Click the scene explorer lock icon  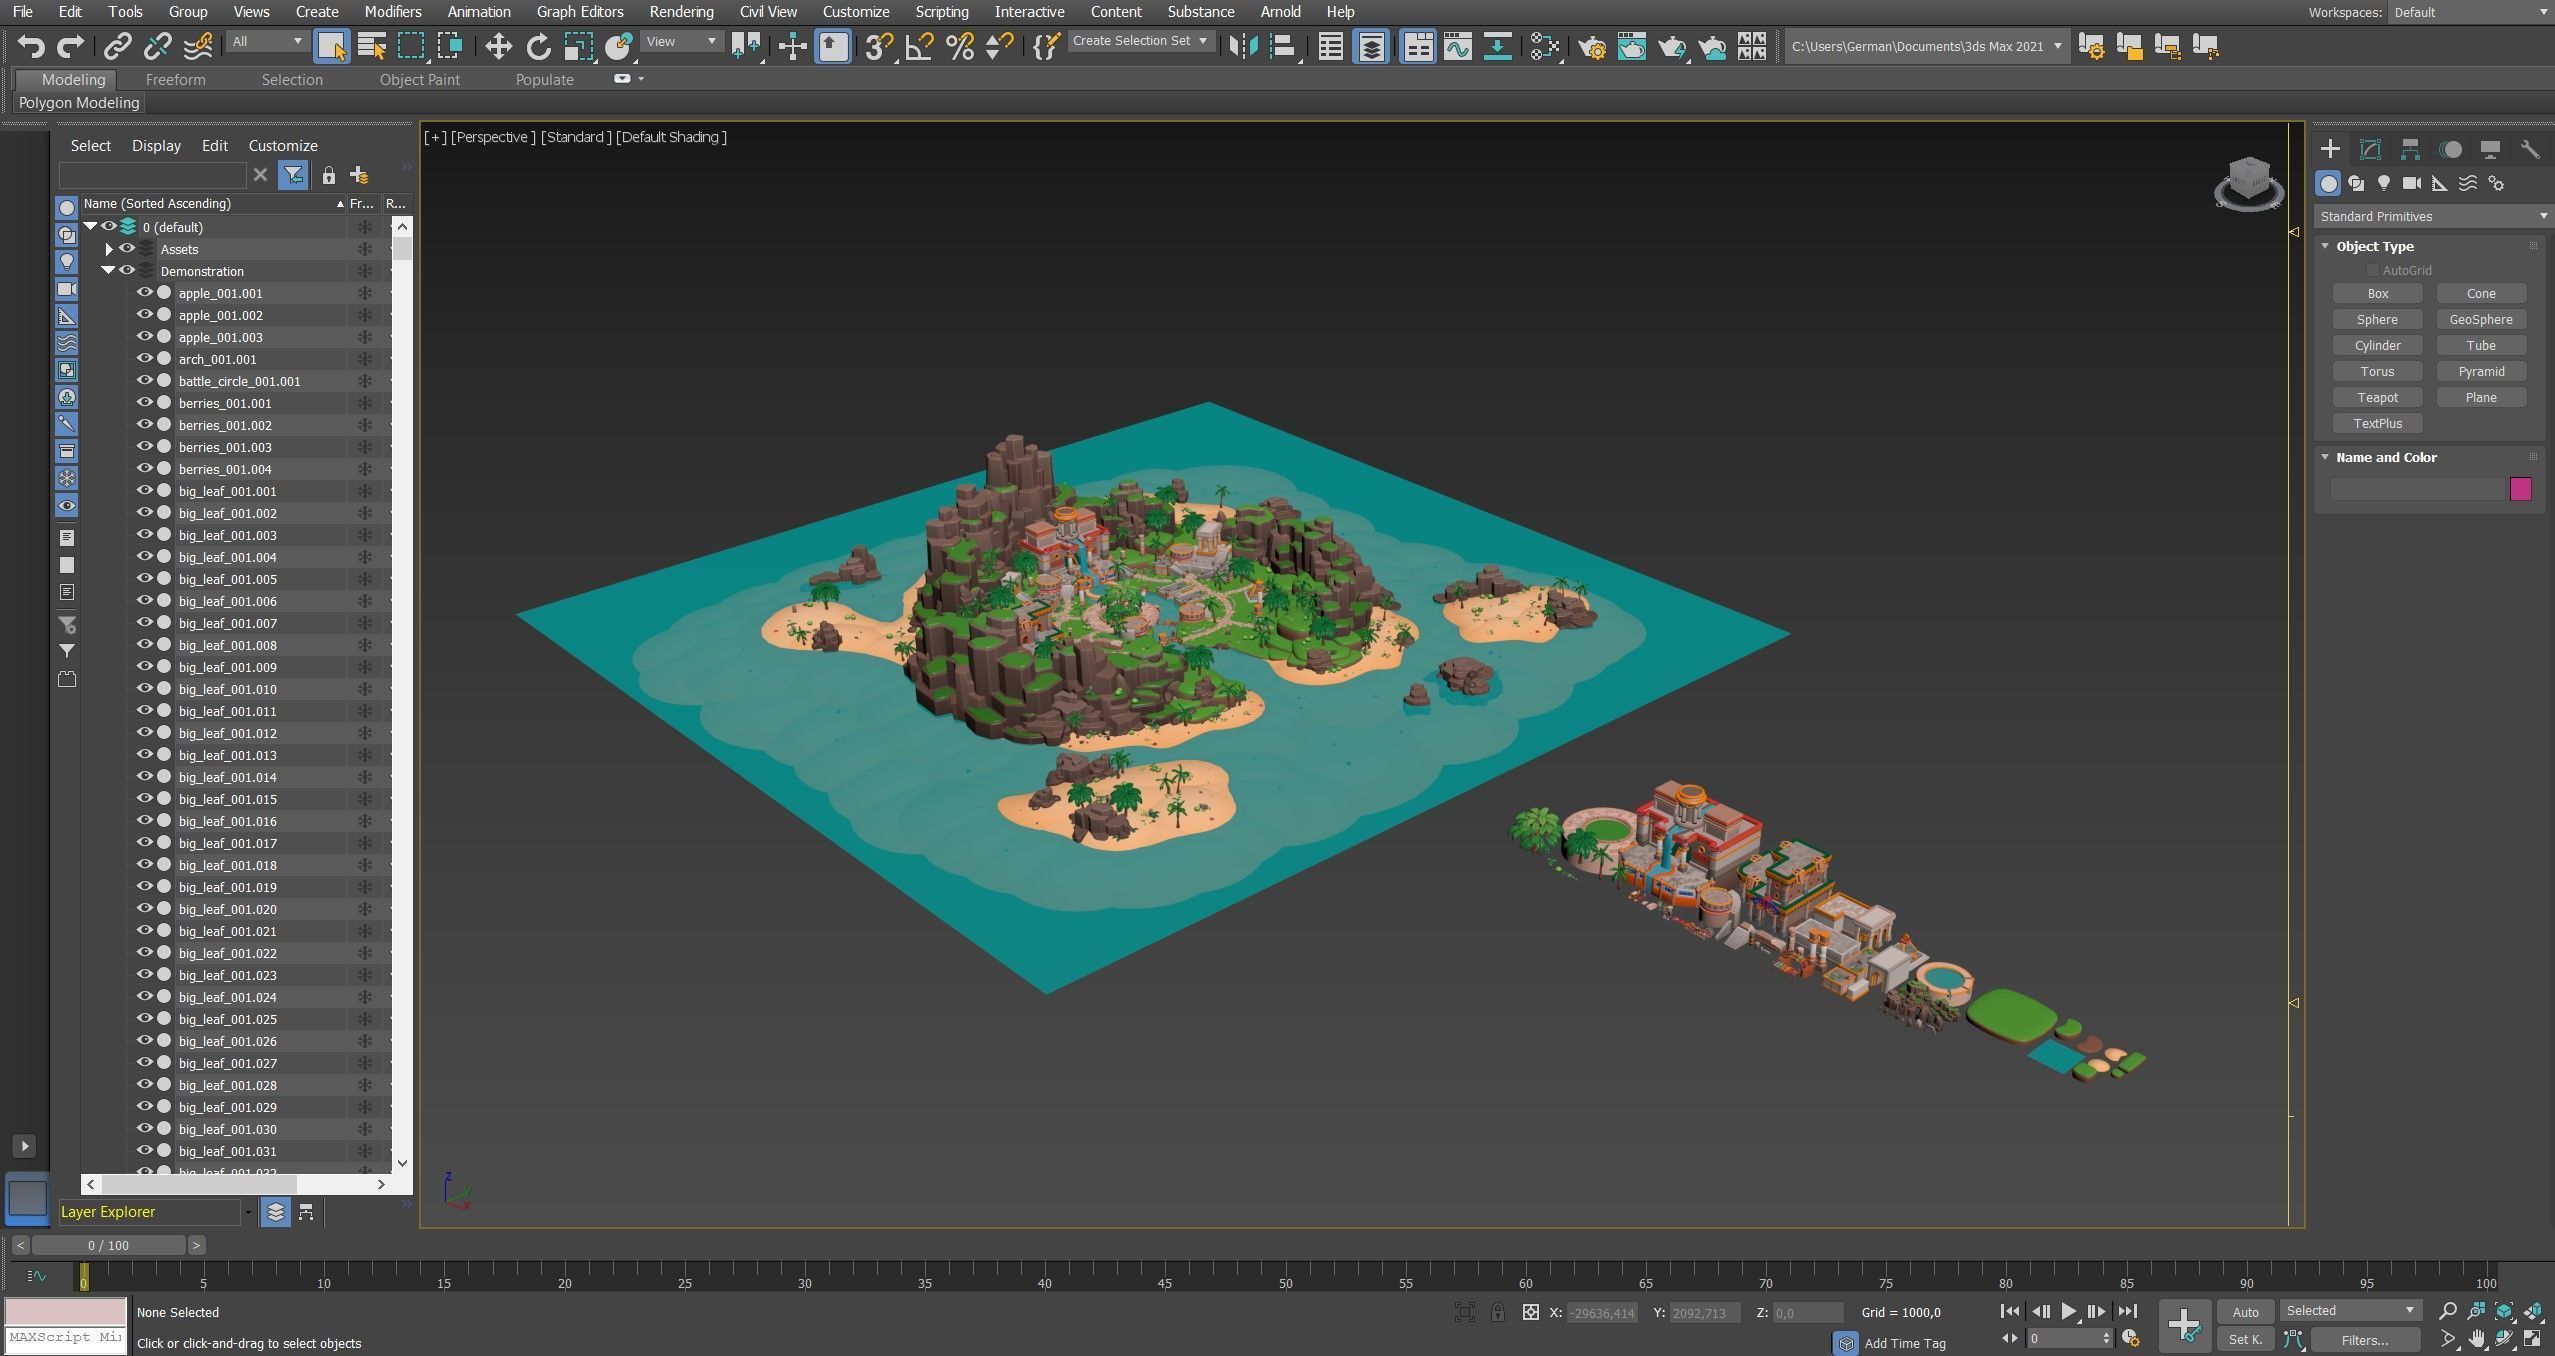point(328,176)
